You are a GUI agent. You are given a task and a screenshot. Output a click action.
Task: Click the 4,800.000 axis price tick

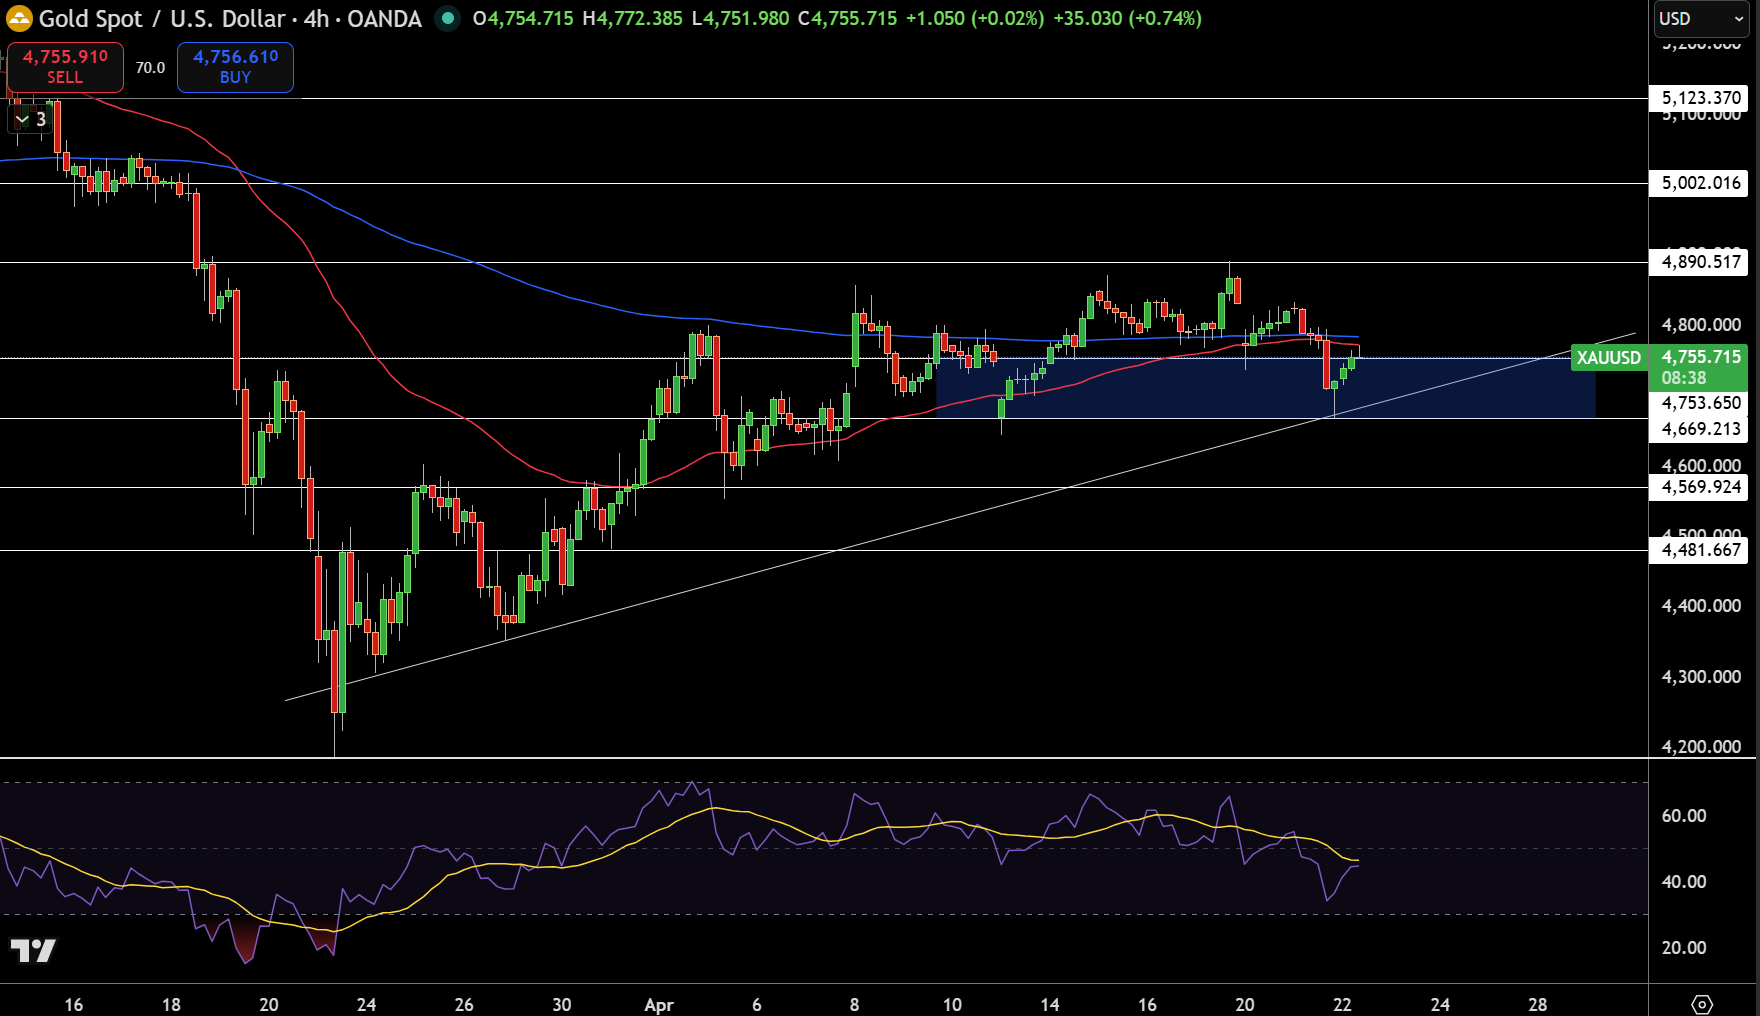click(1701, 325)
